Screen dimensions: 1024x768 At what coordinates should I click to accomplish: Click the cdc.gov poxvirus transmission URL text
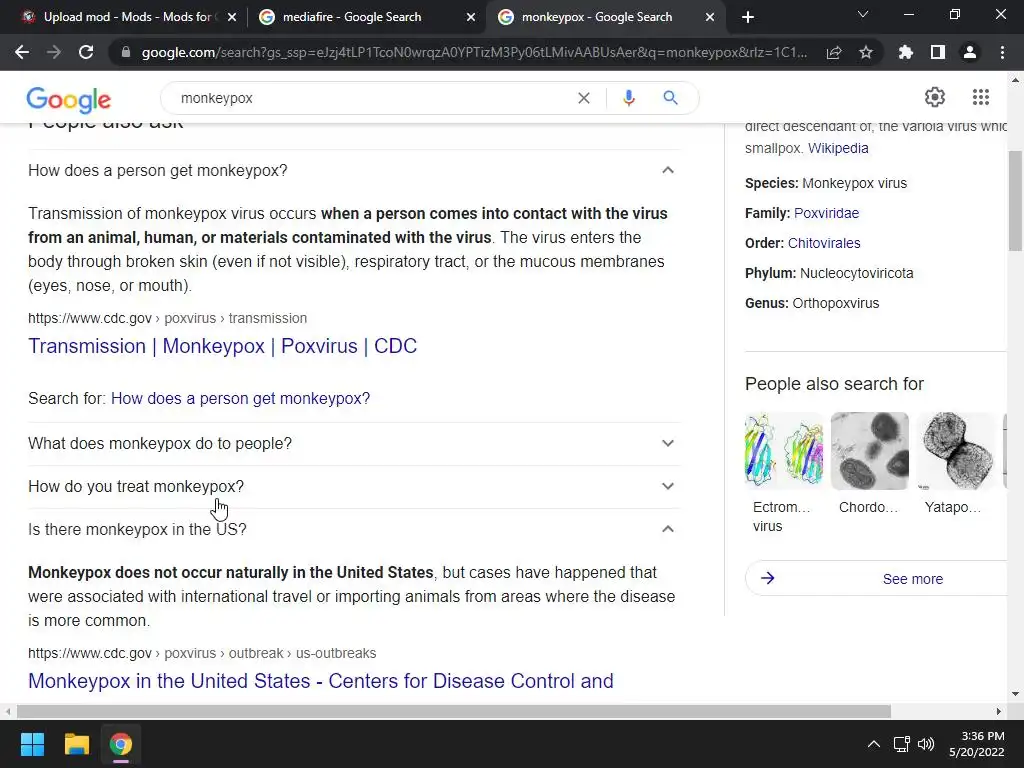(x=167, y=318)
